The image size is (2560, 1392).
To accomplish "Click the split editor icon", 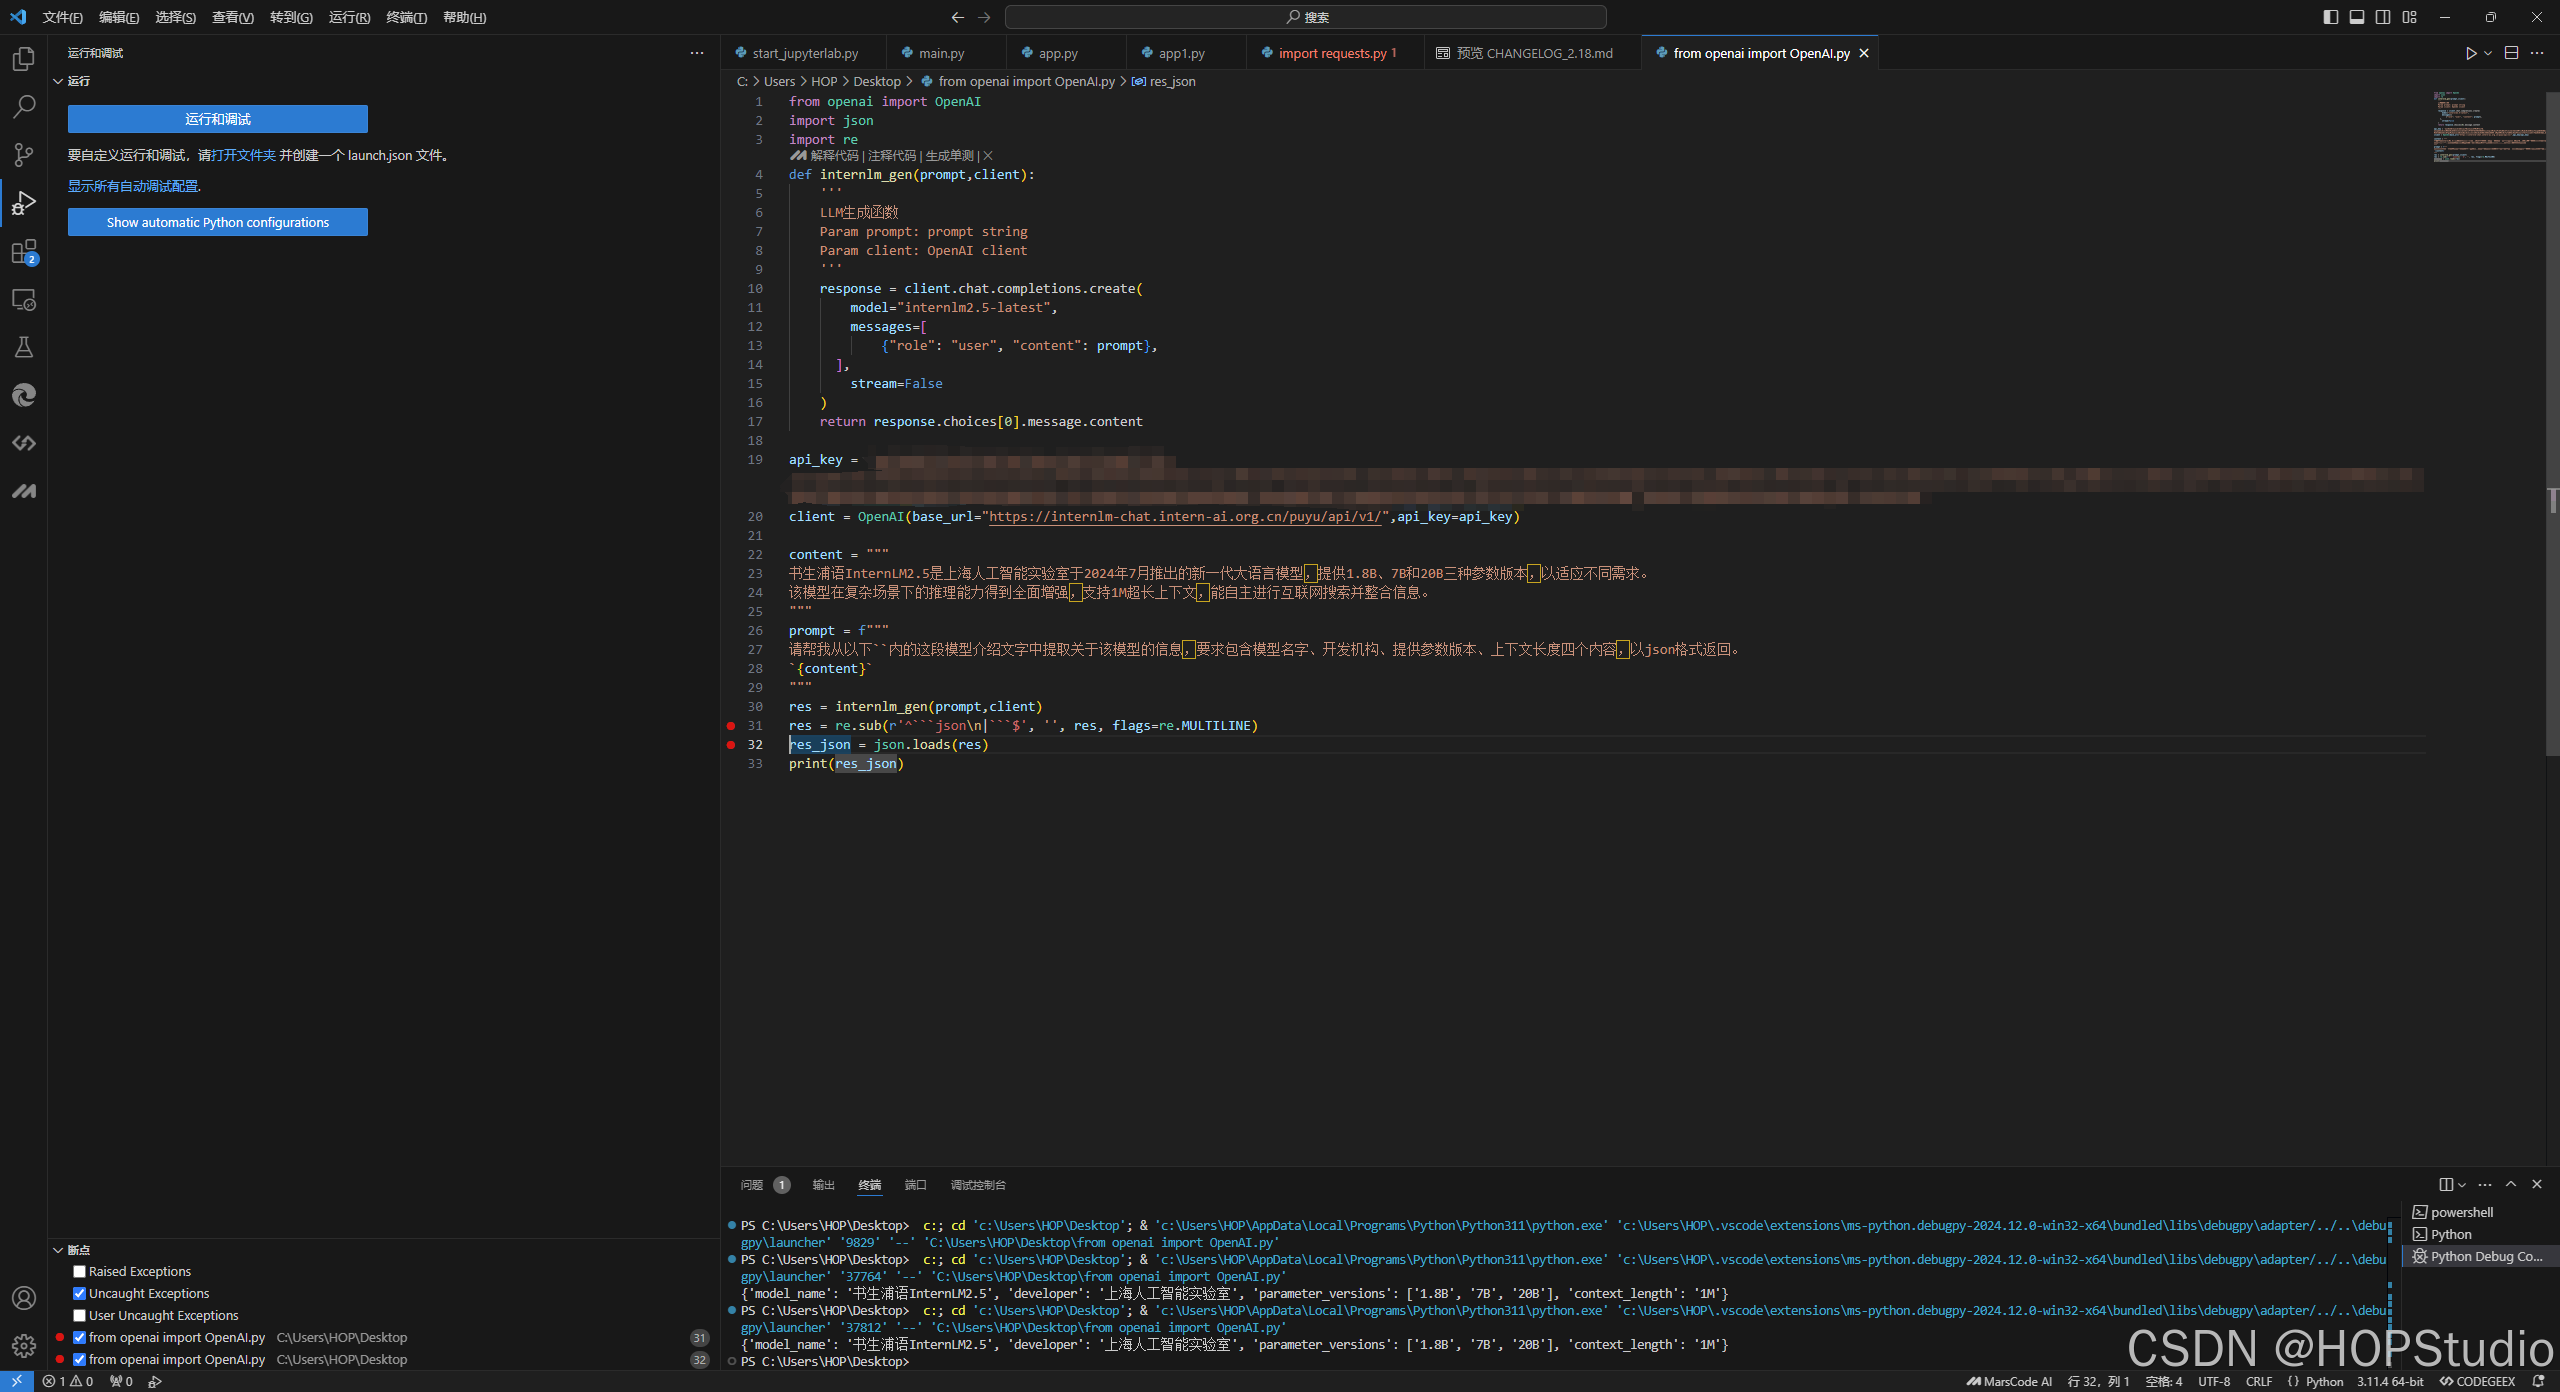I will coord(2511,53).
